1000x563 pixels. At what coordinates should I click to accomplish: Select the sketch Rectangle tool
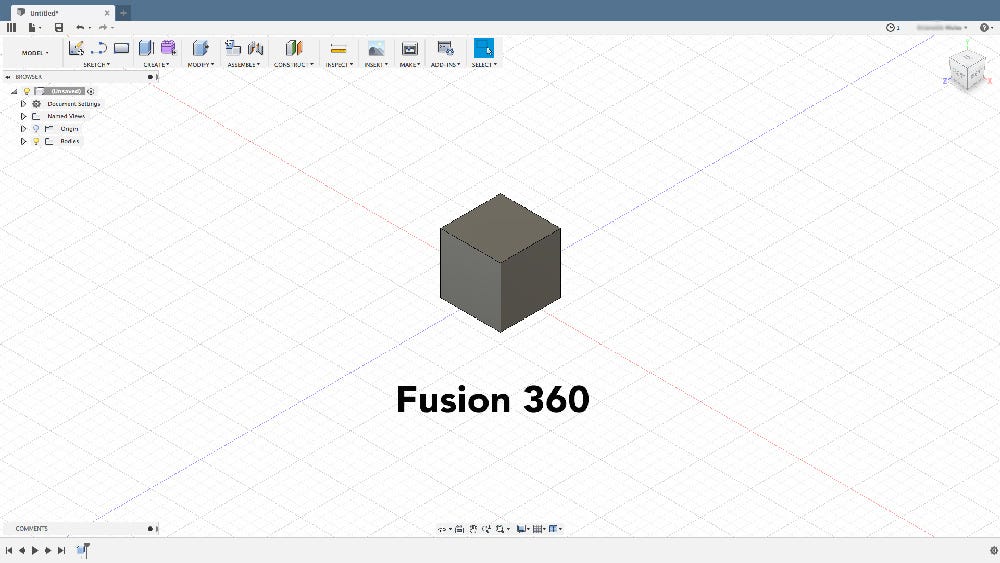click(x=121, y=48)
